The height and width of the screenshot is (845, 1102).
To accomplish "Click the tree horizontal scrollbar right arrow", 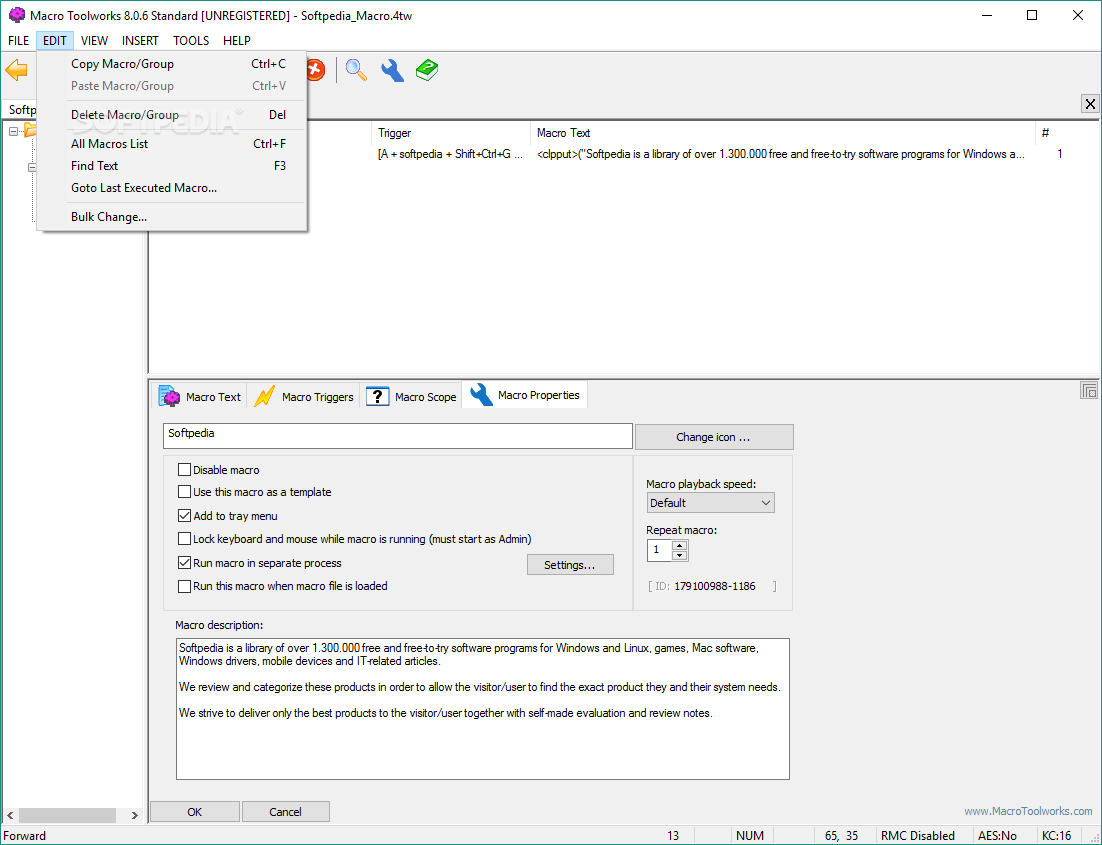I will click(x=134, y=815).
